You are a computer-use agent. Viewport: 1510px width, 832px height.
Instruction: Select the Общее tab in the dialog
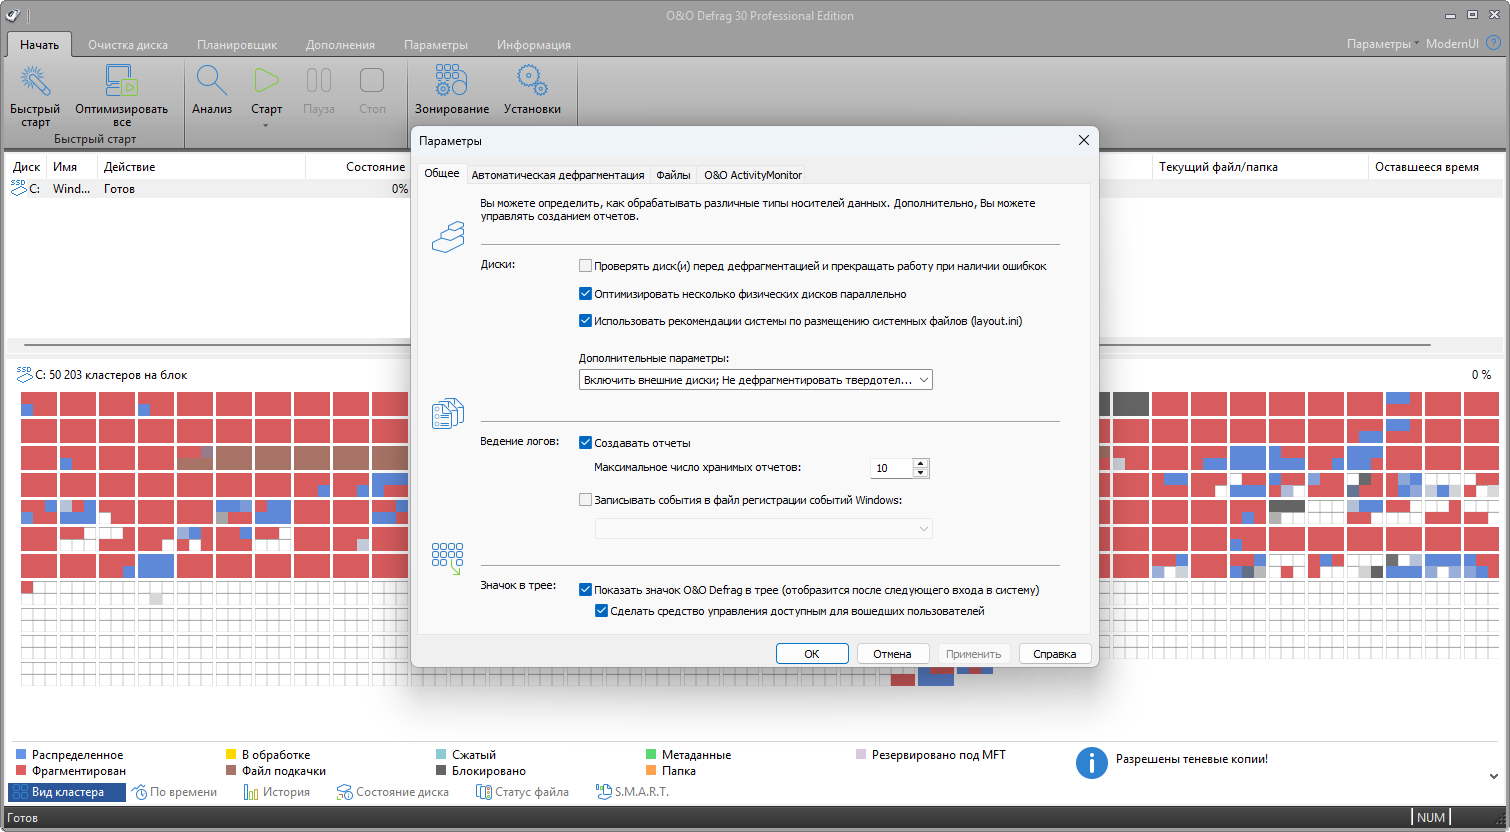[x=442, y=174]
